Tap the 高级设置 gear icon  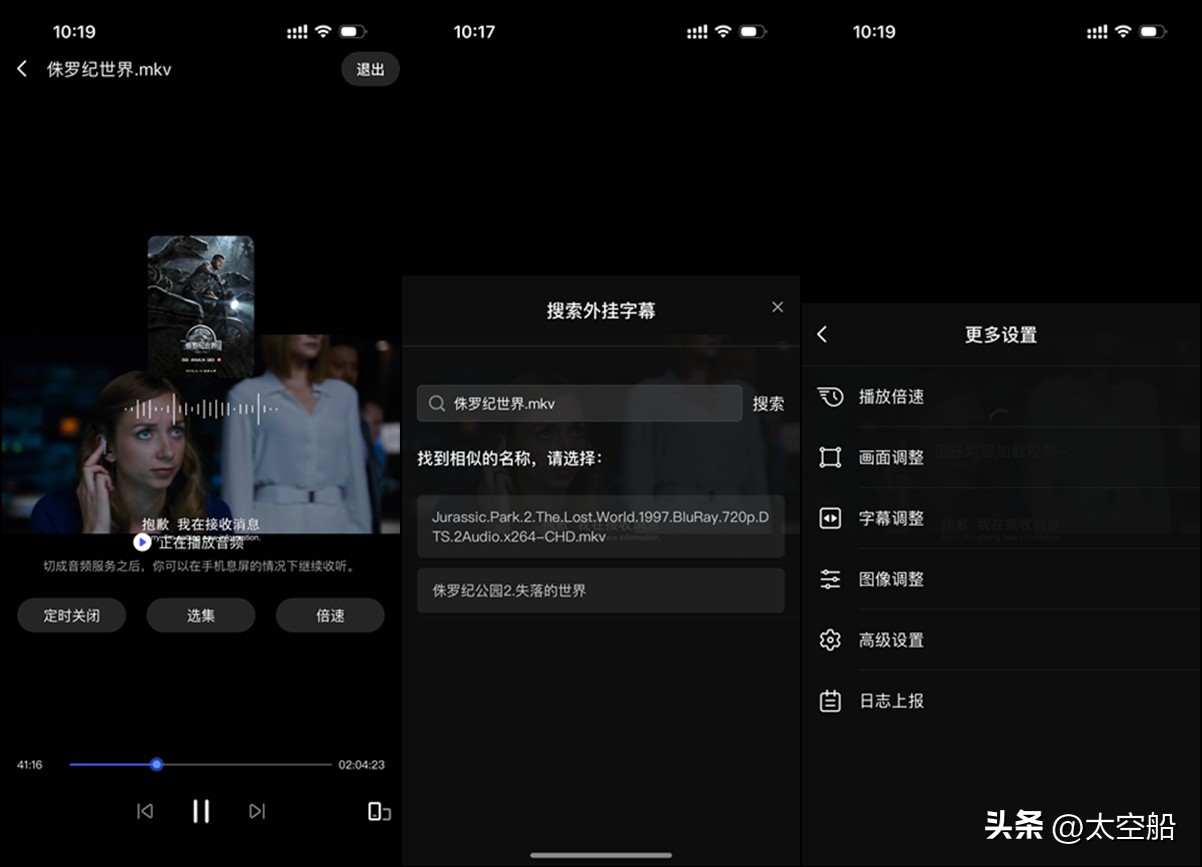coord(831,640)
